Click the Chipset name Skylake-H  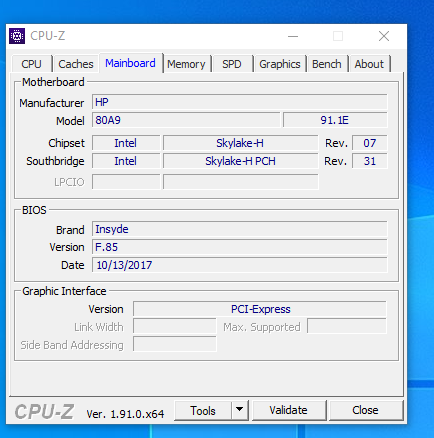pos(240,143)
